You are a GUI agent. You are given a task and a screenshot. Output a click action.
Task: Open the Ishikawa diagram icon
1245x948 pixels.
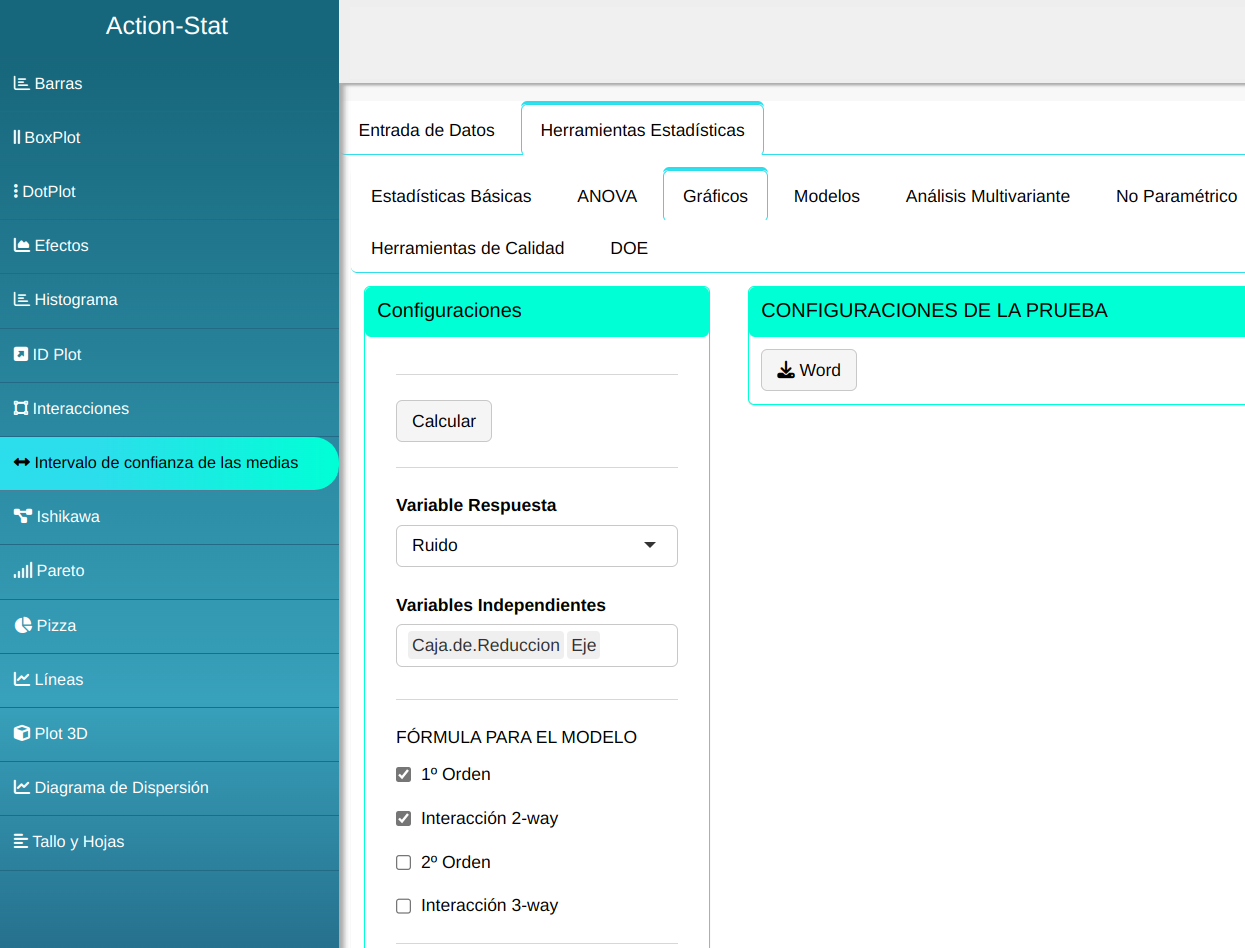pyautogui.click(x=22, y=517)
